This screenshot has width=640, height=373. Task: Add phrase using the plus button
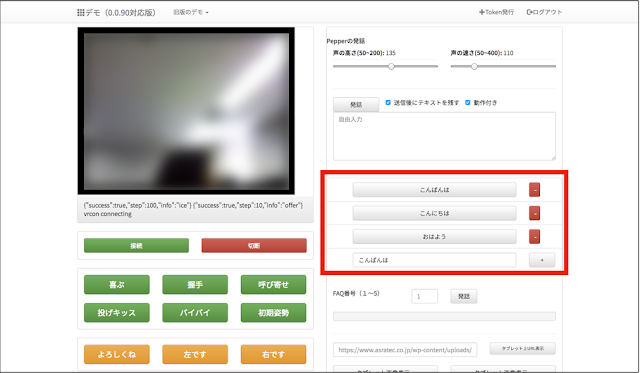(542, 260)
